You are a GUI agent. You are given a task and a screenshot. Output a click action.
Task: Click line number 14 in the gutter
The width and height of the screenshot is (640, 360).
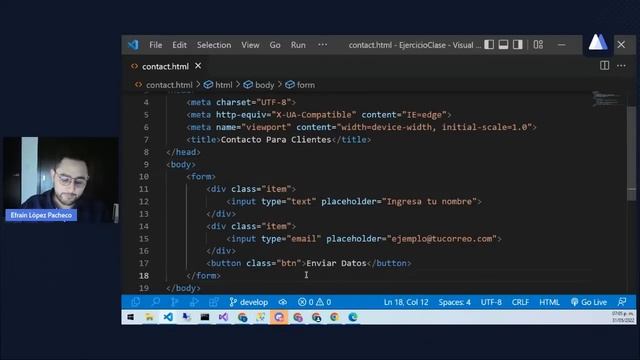point(144,226)
